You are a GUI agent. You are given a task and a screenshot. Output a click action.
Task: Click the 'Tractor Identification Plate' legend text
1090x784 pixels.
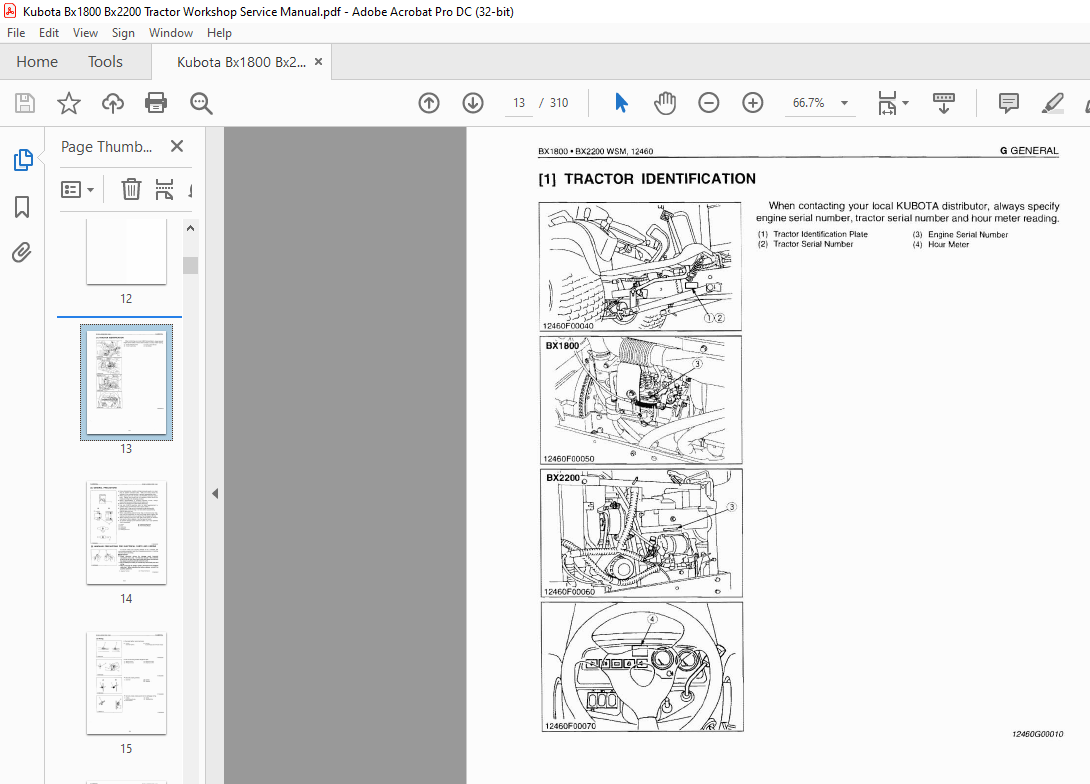[x=820, y=234]
